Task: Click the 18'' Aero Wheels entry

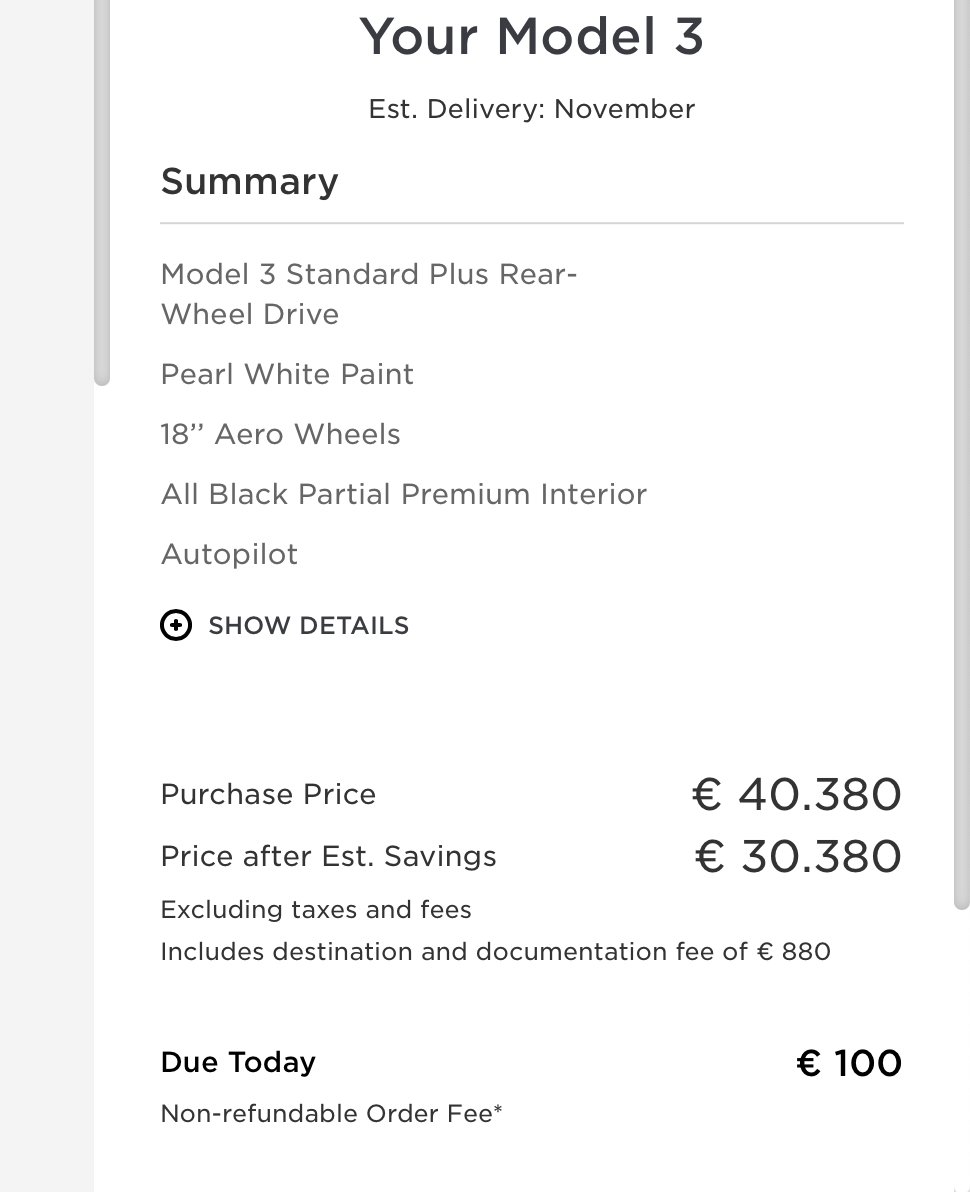Action: point(280,434)
